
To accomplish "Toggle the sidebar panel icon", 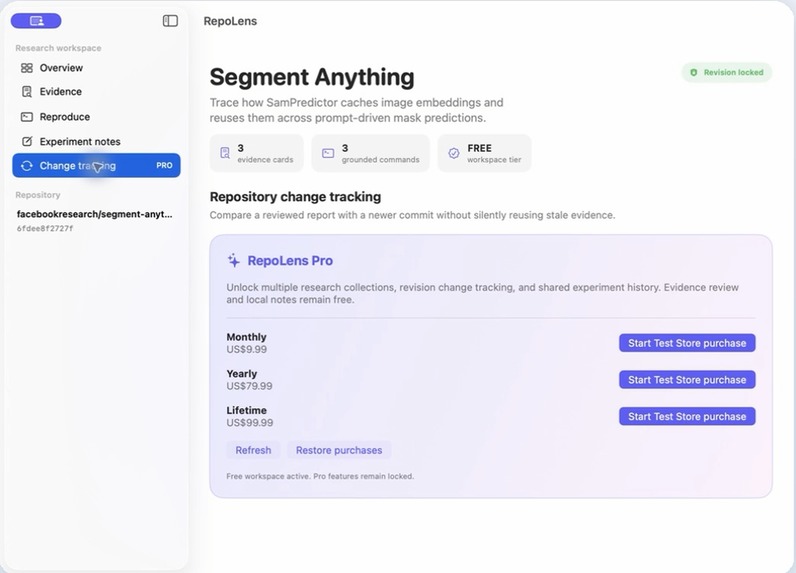I will (170, 21).
